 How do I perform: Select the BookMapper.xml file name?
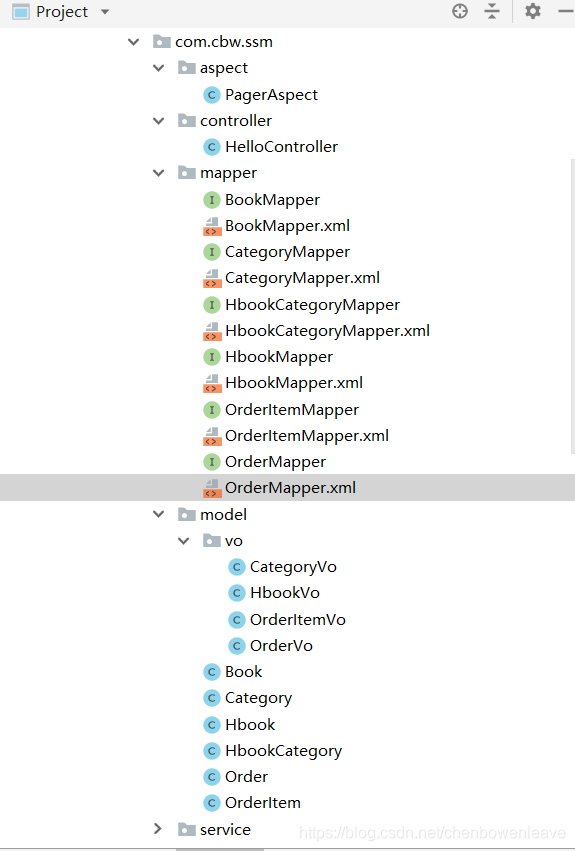(287, 226)
